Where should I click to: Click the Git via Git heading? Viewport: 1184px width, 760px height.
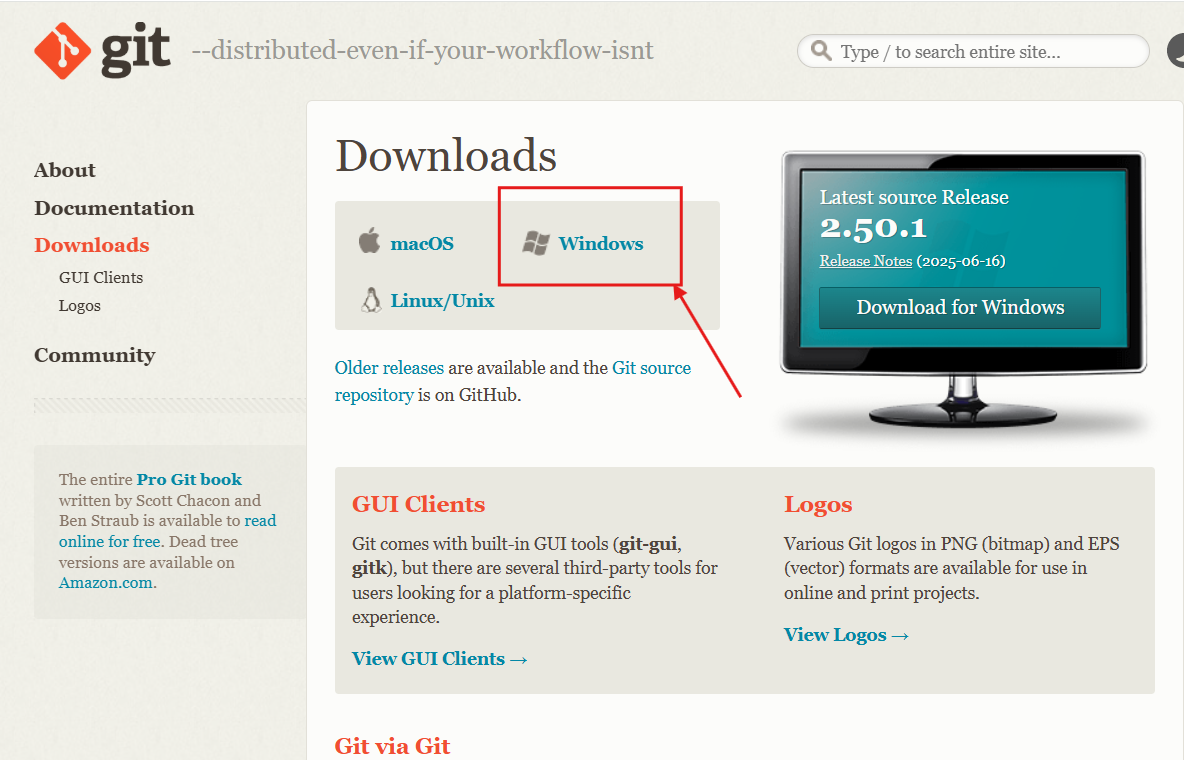pyautogui.click(x=393, y=746)
